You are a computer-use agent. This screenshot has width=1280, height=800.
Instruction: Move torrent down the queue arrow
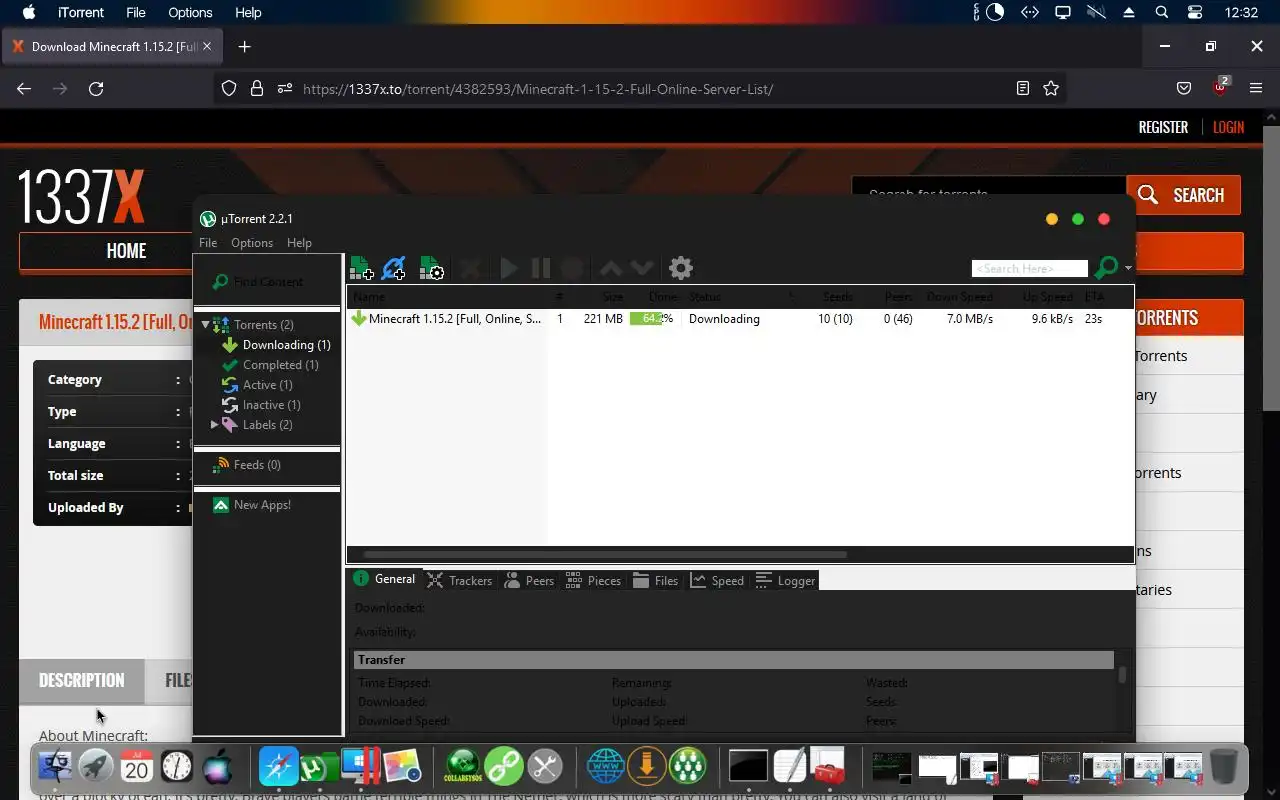(x=643, y=268)
